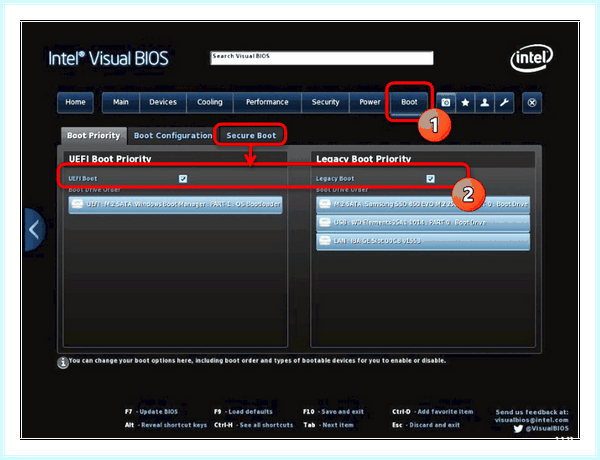Open the wrench settings icon
Viewport: 600px width, 460px height.
(504, 103)
